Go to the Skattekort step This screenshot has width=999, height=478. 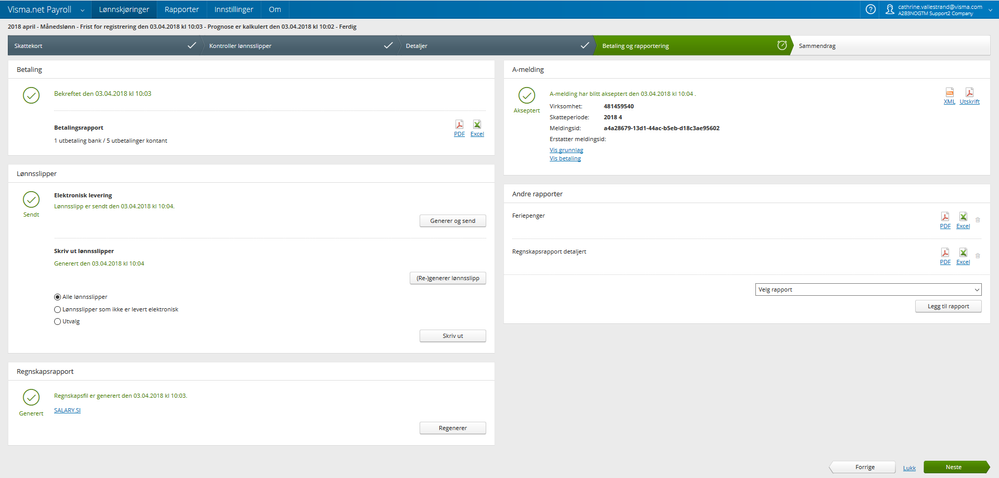[104, 46]
